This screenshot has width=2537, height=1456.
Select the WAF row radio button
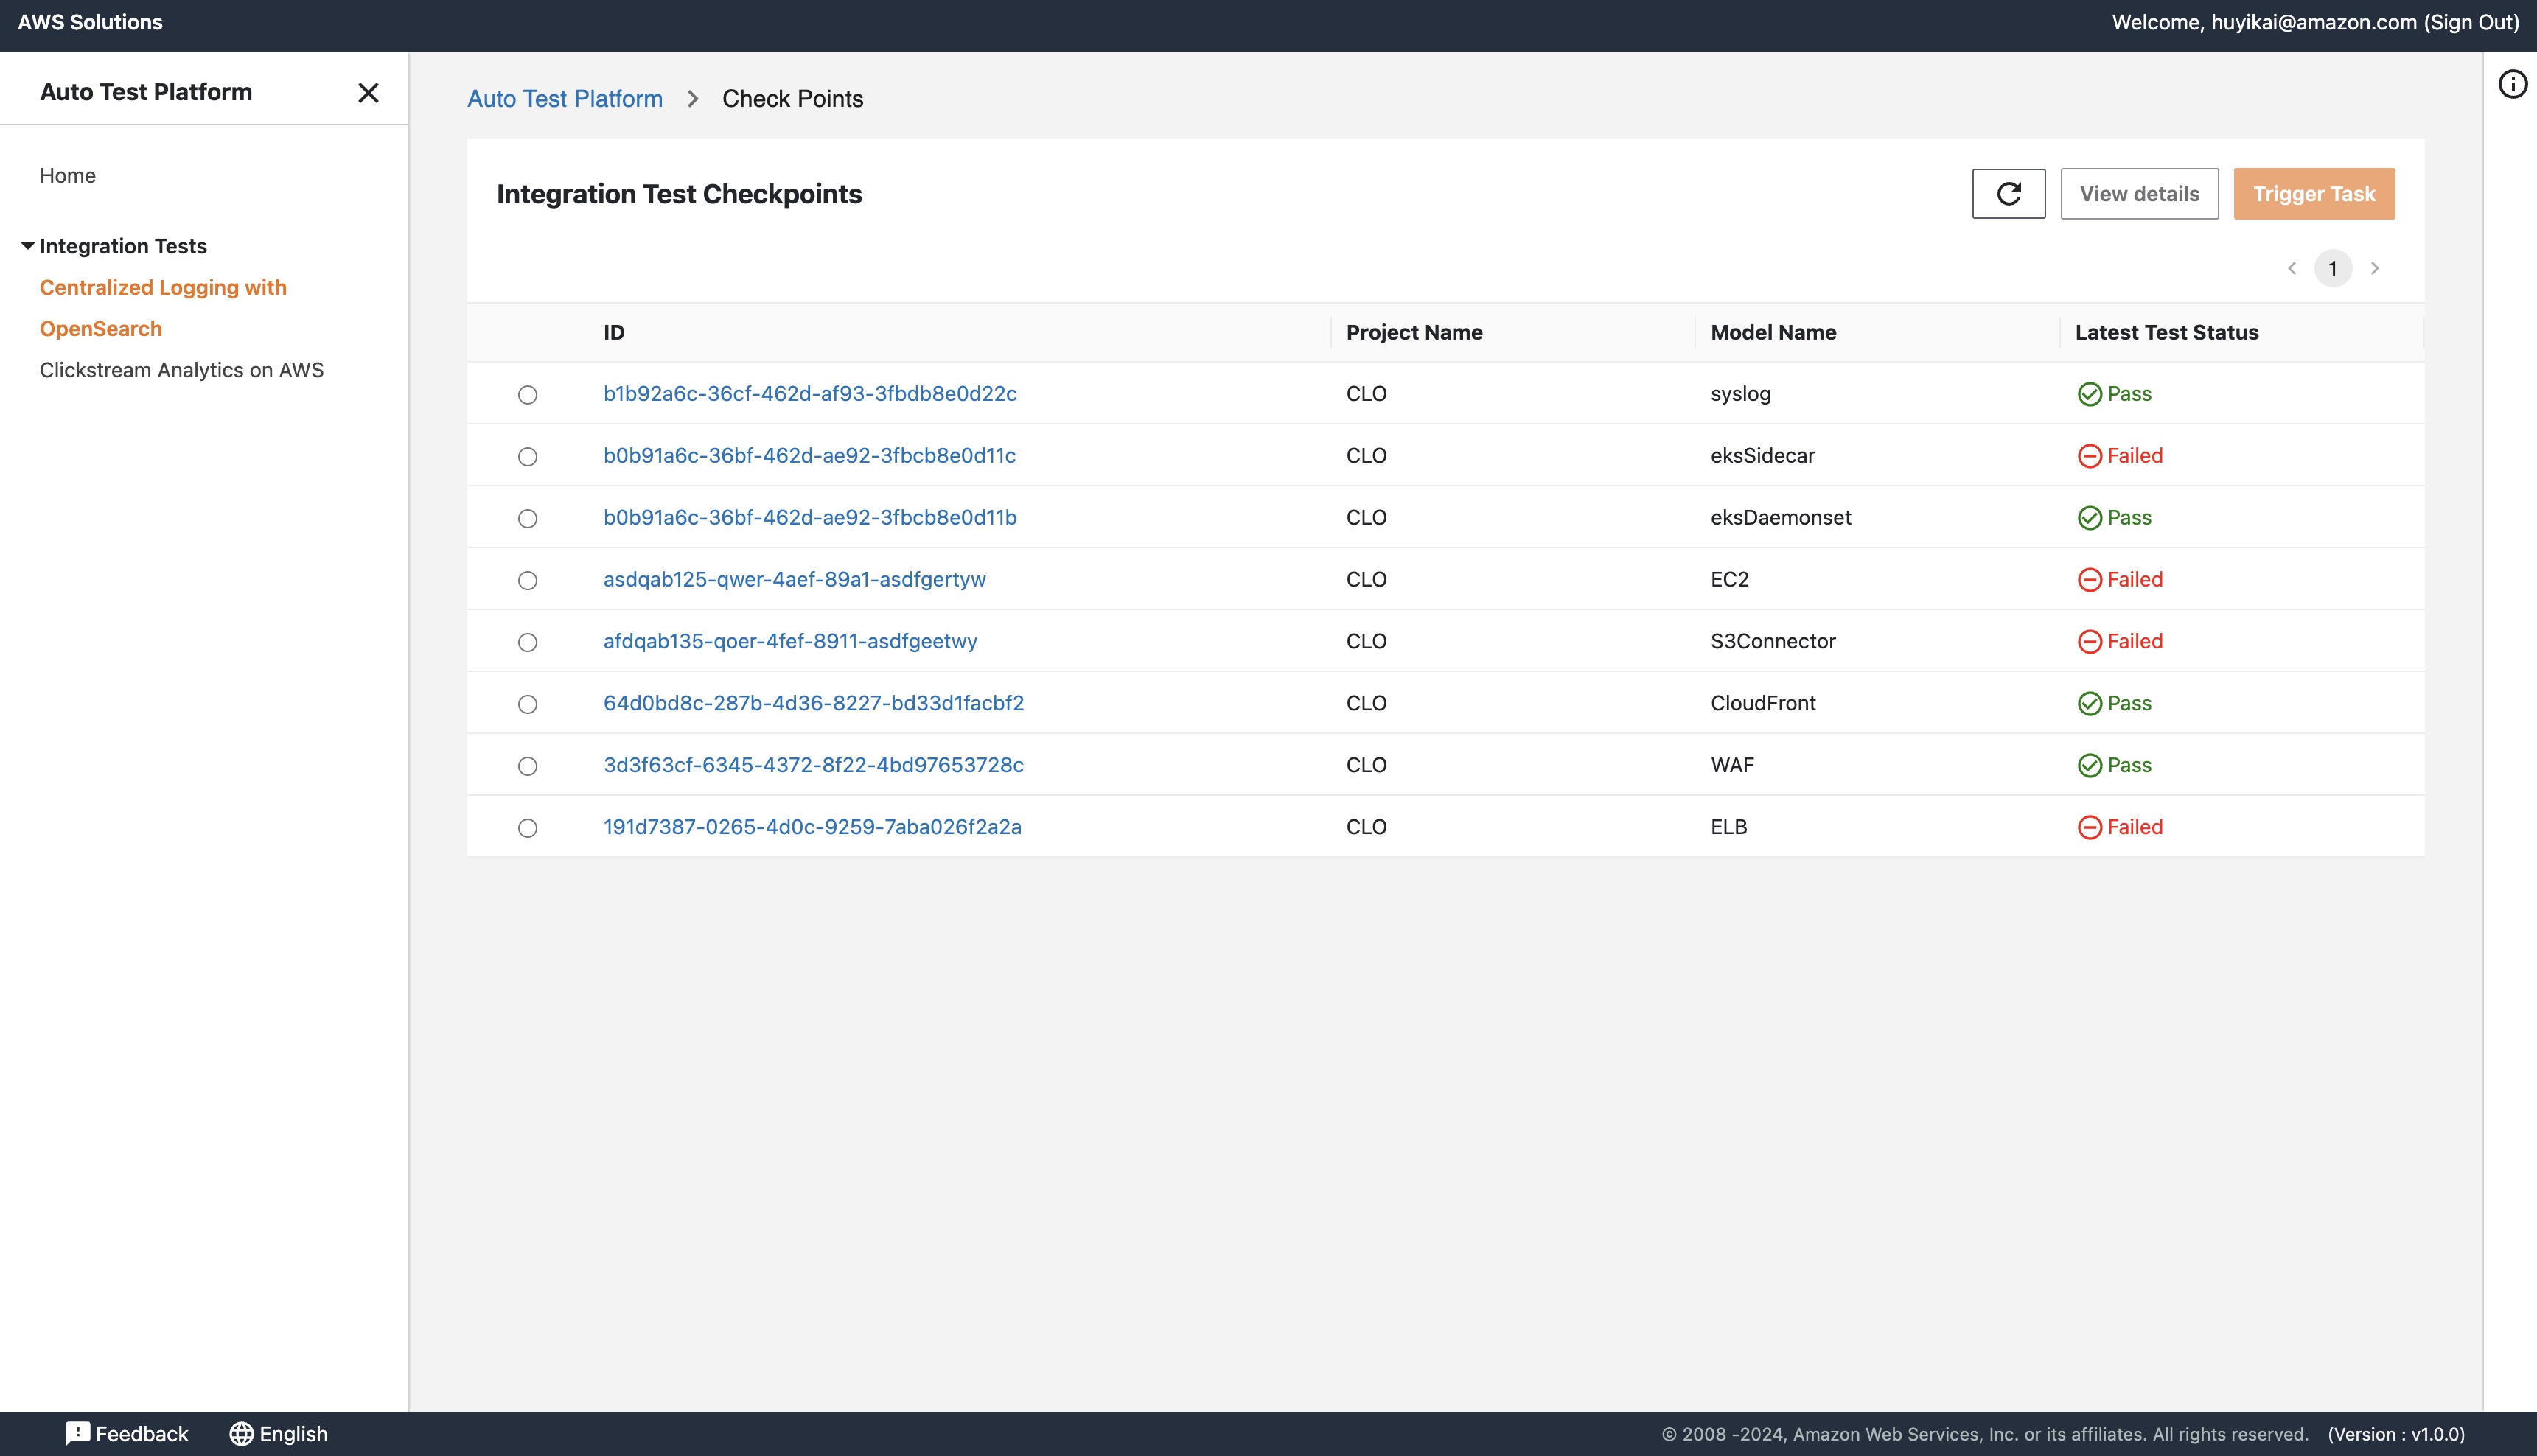click(527, 767)
